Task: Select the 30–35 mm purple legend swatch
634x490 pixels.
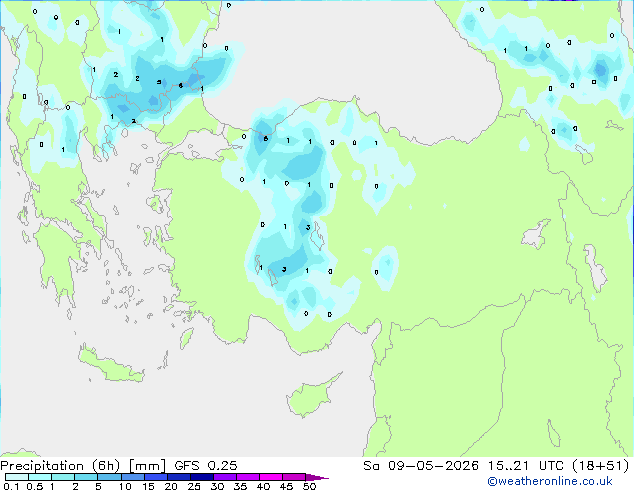Action: click(225, 477)
